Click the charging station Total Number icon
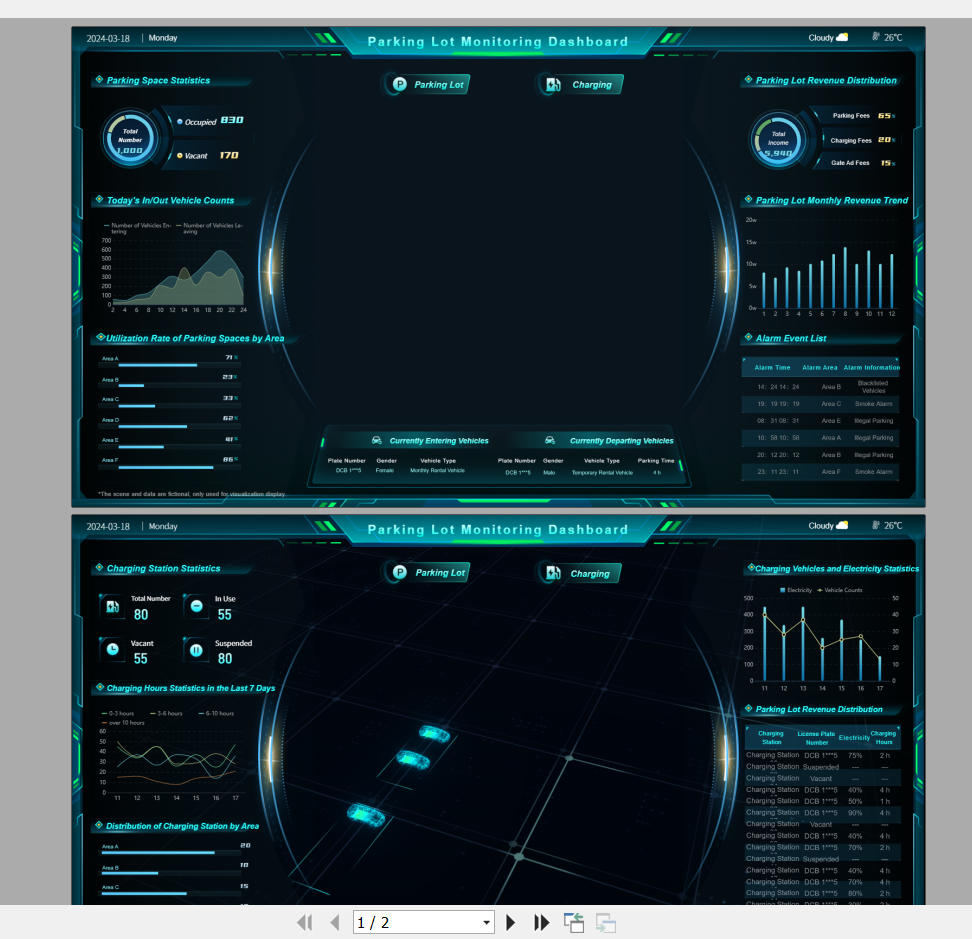 (113, 607)
